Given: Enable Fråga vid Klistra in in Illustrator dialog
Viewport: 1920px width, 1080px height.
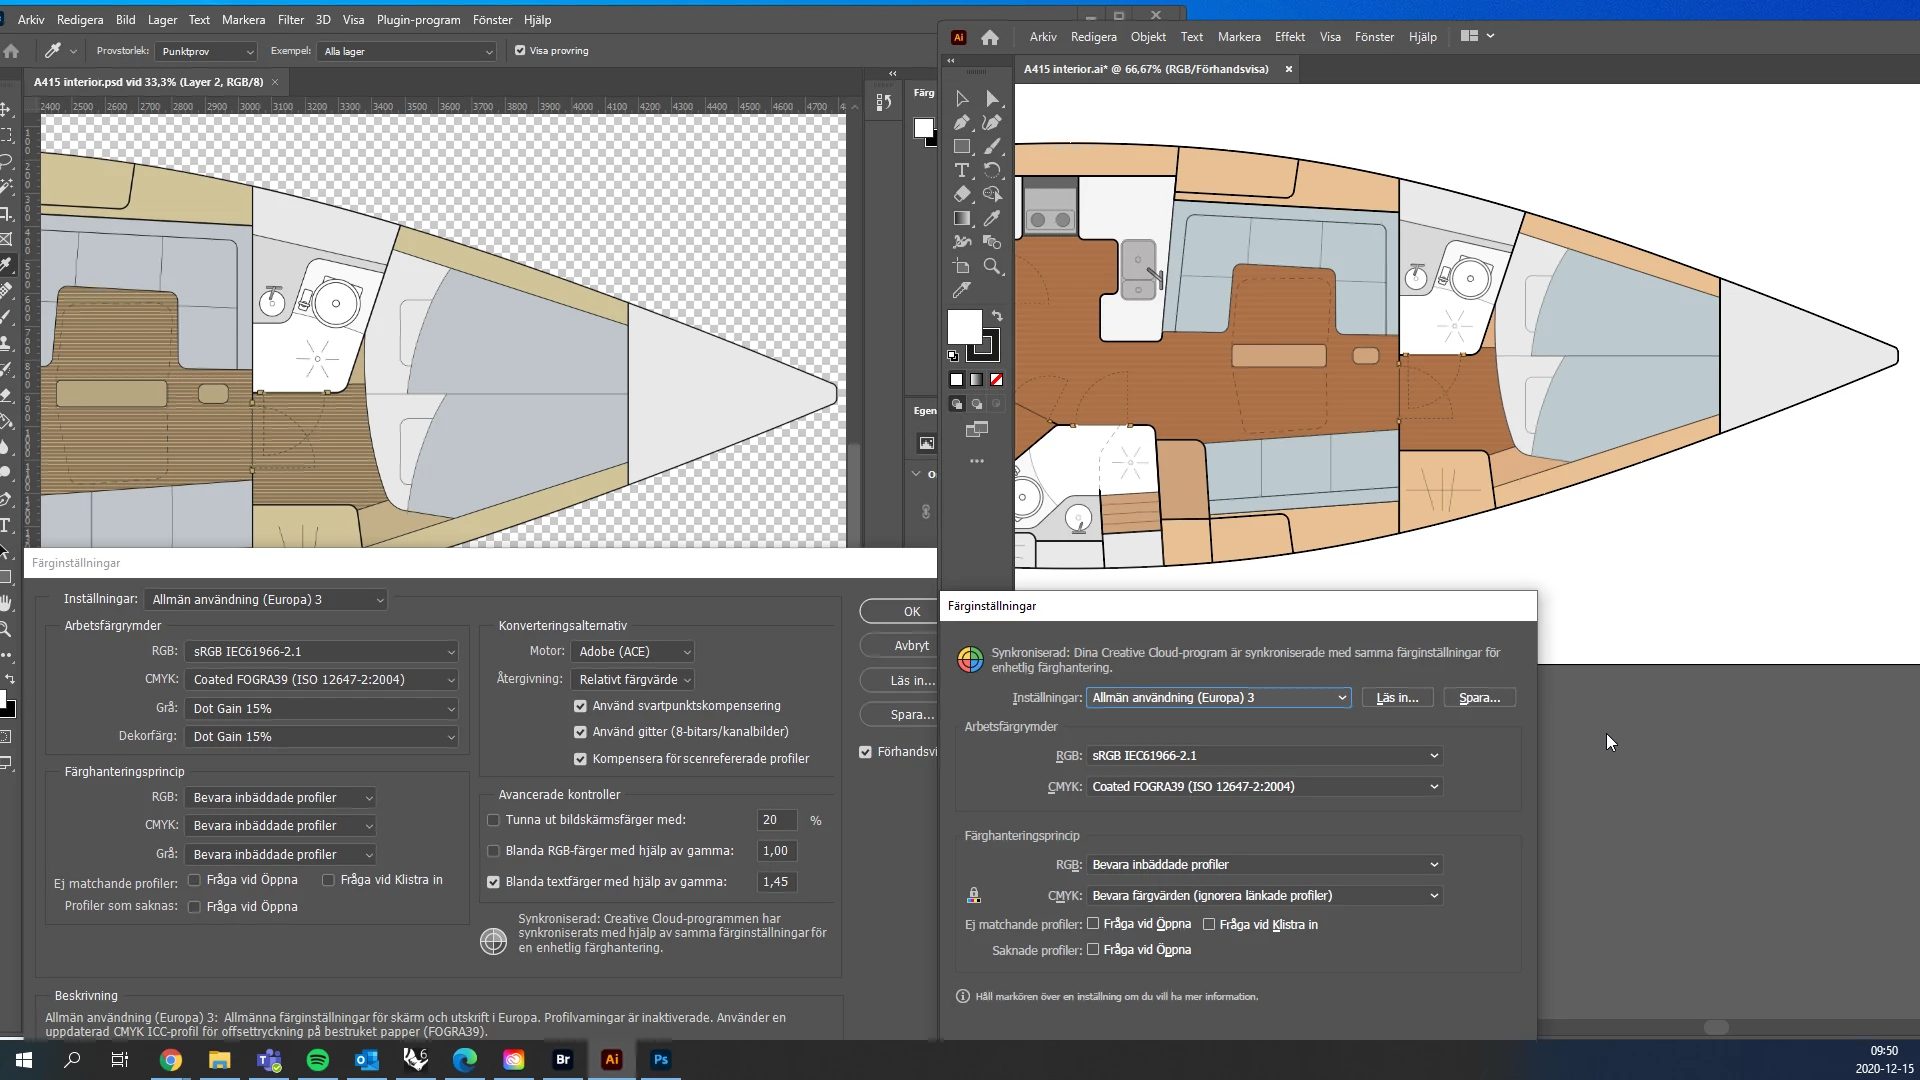Looking at the screenshot, I should [x=1209, y=925].
